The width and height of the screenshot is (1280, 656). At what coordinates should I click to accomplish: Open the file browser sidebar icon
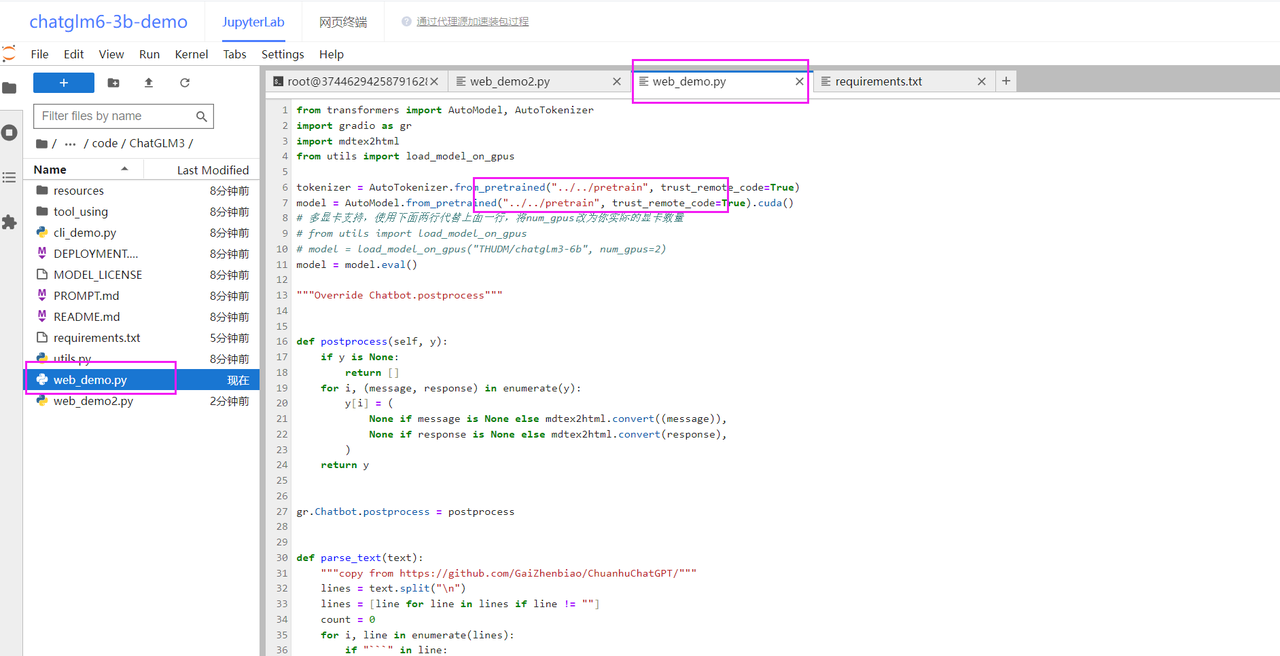(x=9, y=88)
